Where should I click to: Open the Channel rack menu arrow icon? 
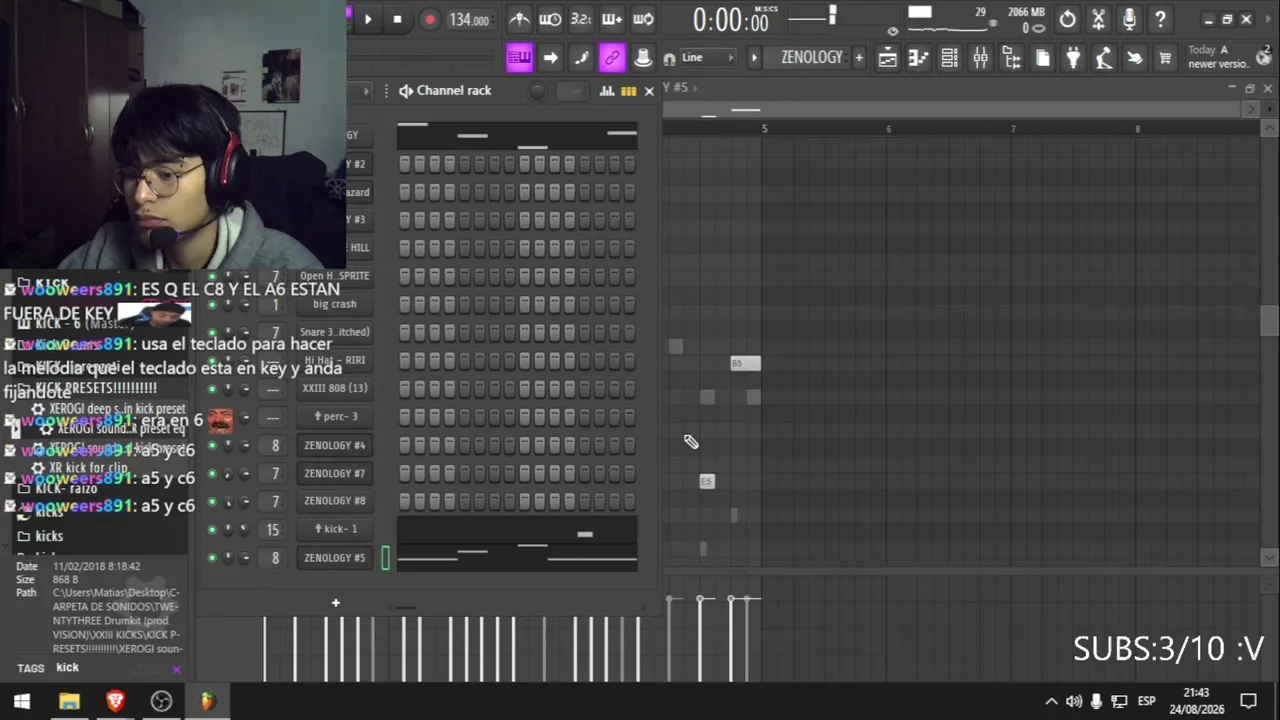(x=406, y=91)
